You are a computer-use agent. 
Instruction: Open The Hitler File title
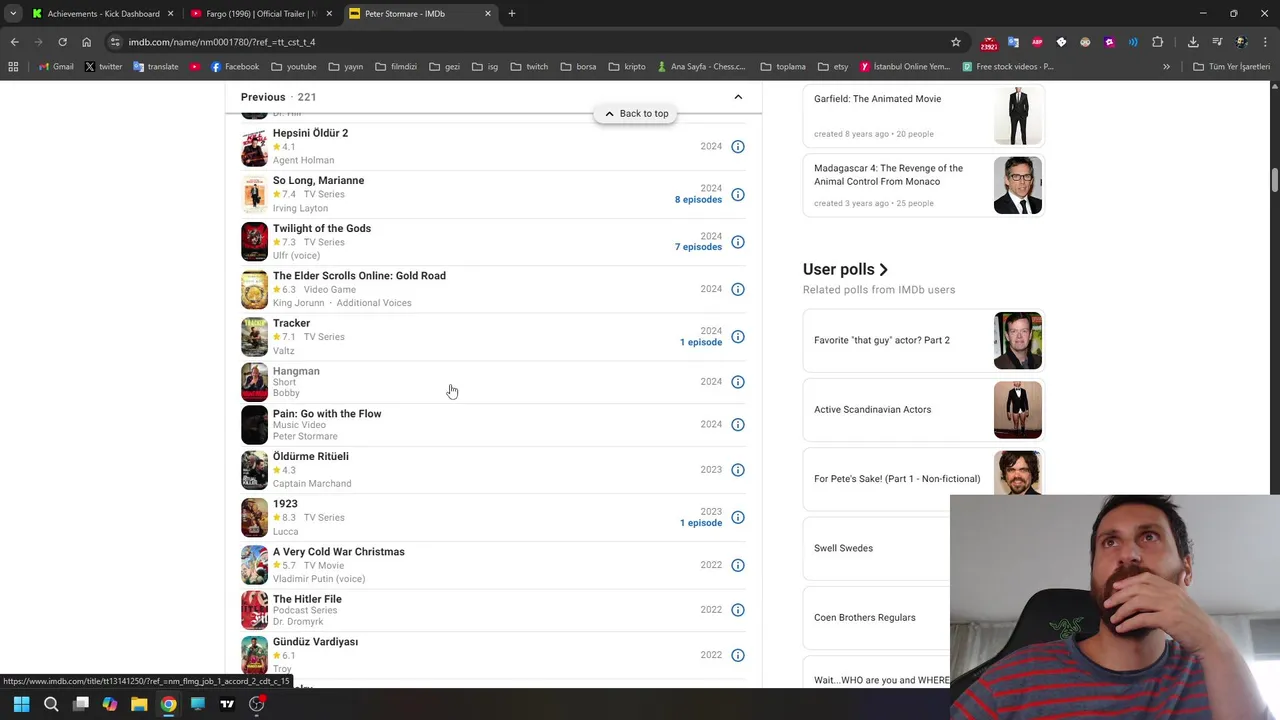(x=307, y=599)
